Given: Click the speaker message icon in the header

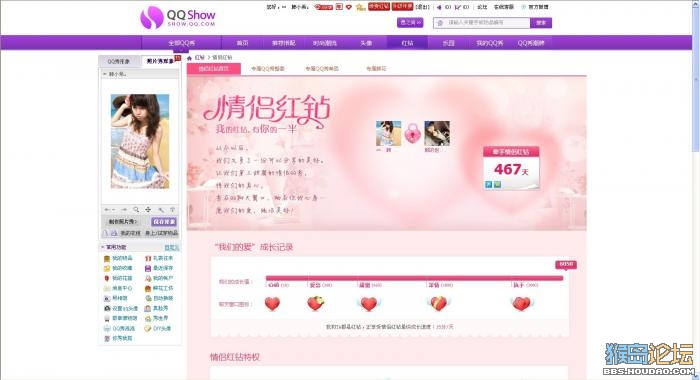Looking at the screenshot, I should pos(439,7).
